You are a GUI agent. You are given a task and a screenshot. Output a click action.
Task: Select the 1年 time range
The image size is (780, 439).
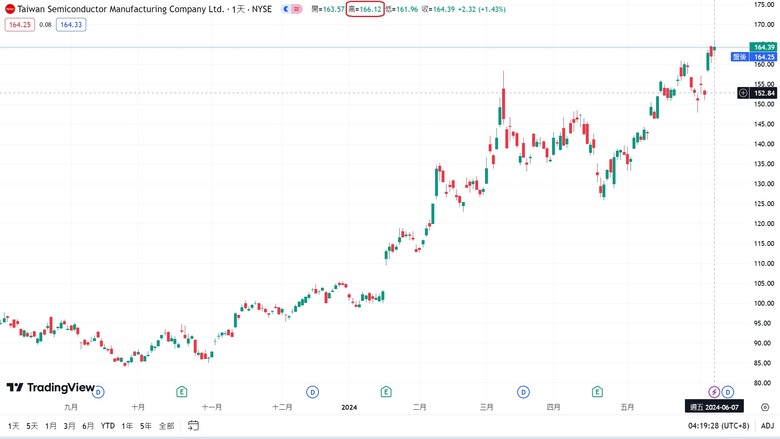click(x=127, y=426)
